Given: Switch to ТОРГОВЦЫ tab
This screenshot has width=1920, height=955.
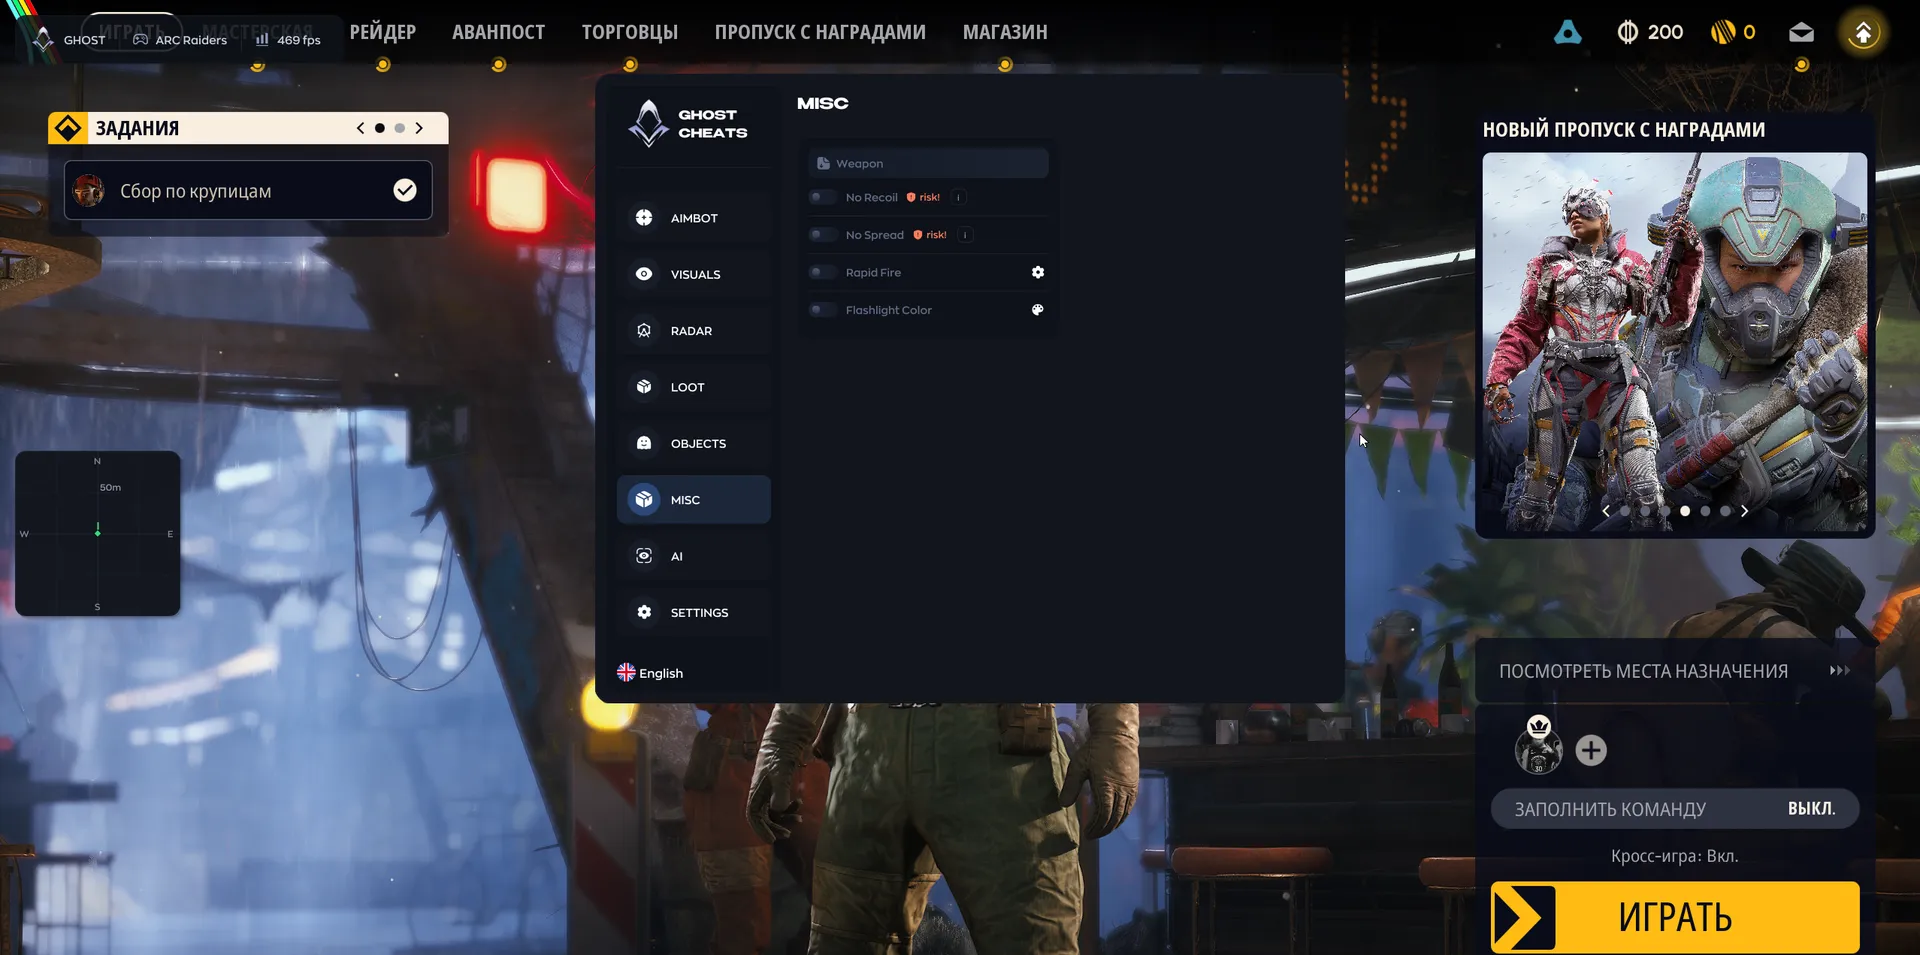Looking at the screenshot, I should [x=630, y=32].
